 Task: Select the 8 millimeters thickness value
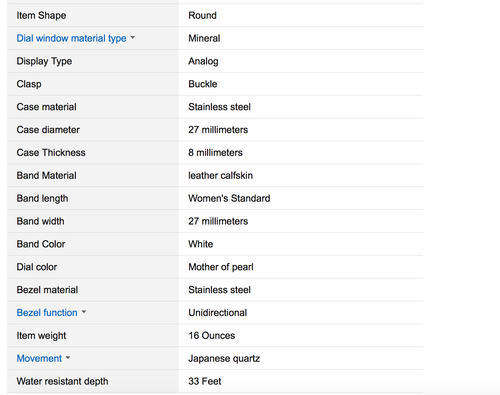pos(215,153)
